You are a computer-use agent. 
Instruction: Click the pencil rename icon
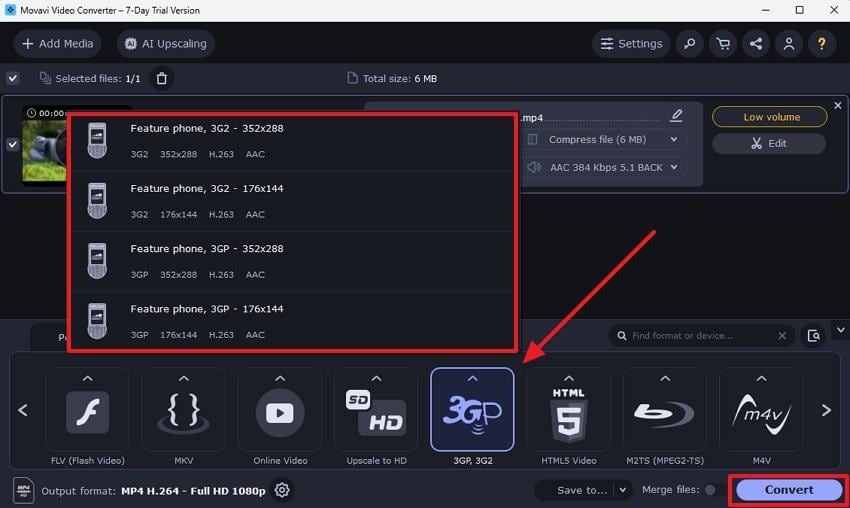click(676, 115)
